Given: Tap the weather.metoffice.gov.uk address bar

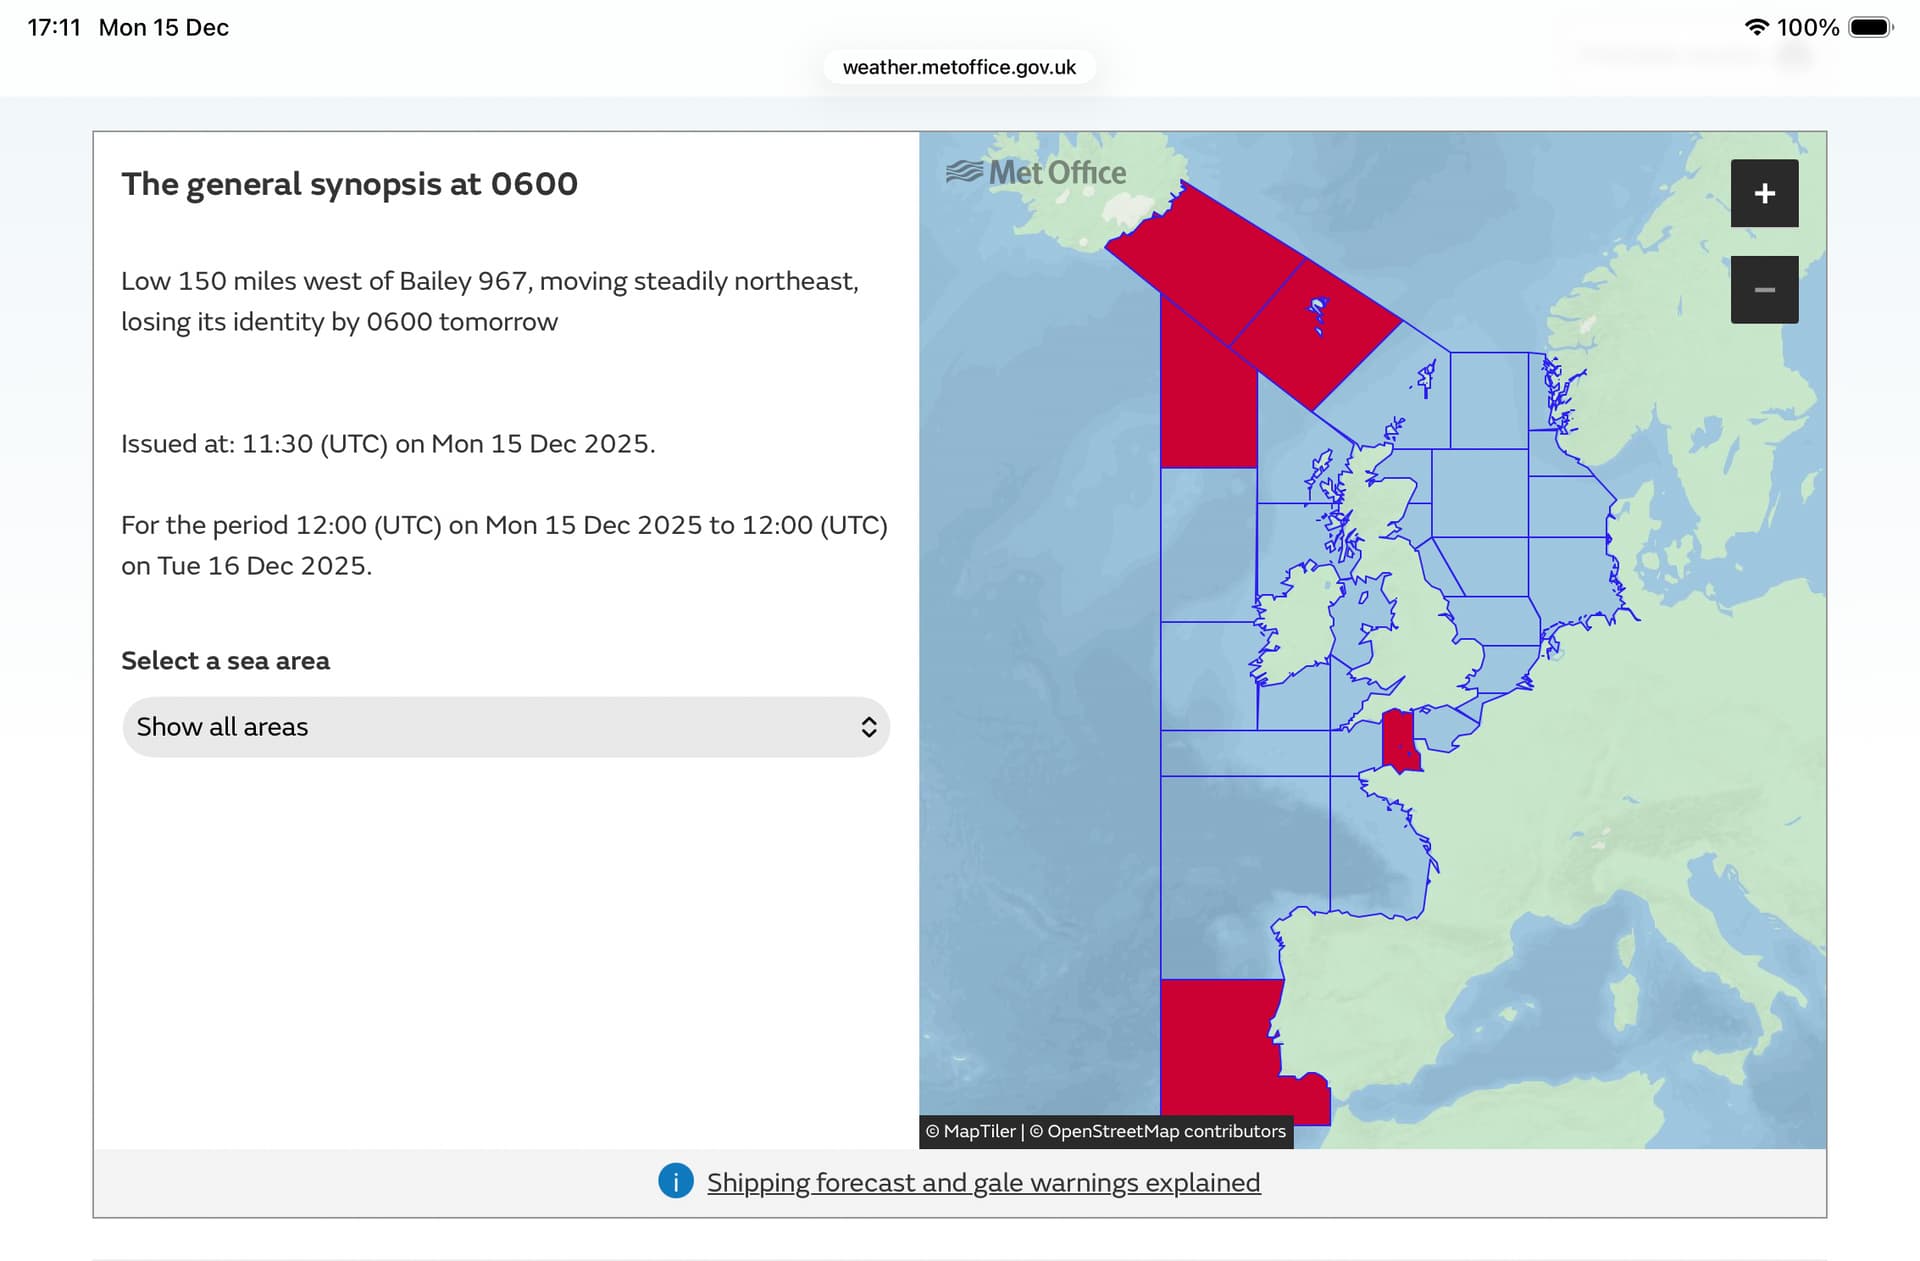Looking at the screenshot, I should pos(959,67).
